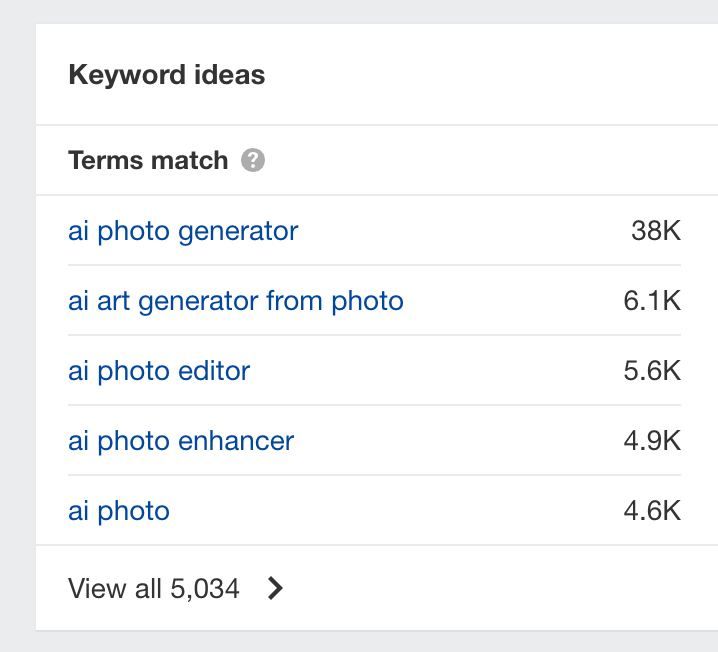
Task: Click the "ai photo" keyword link
Action: [119, 511]
